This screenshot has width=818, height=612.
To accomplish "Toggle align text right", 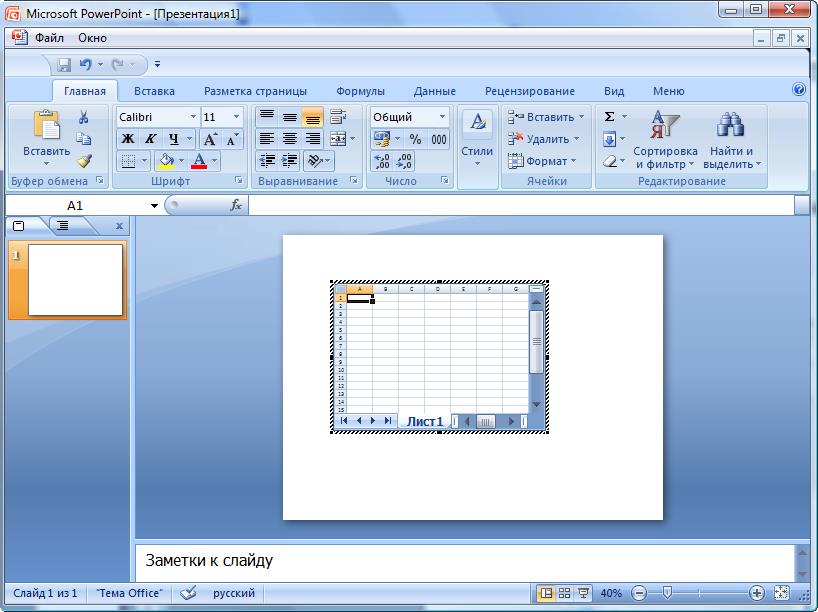I will [312, 139].
